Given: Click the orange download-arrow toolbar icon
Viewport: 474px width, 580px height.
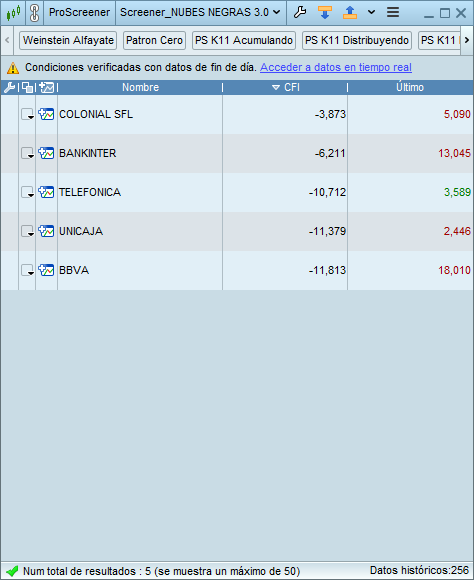Looking at the screenshot, I should 325,12.
